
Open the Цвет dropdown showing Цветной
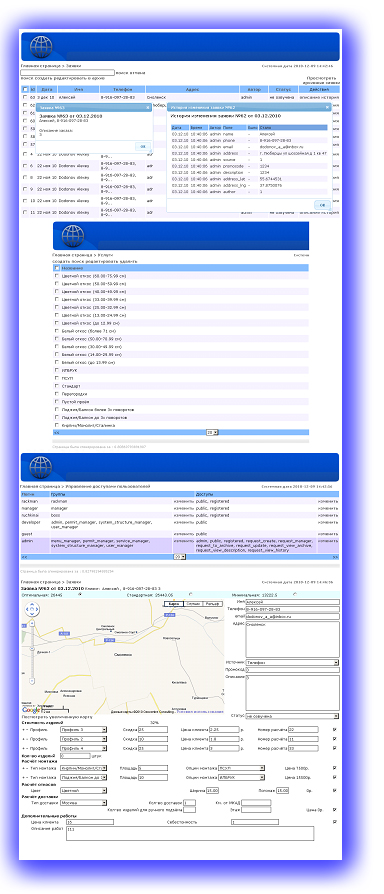pos(85,790)
